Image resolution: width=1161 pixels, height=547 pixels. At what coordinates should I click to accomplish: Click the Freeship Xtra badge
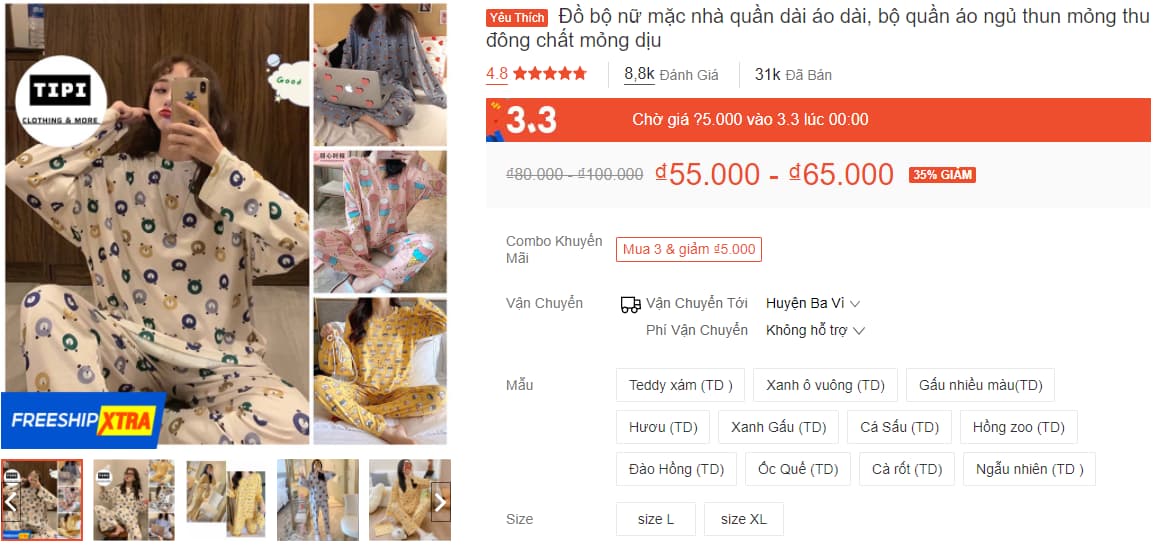point(83,420)
